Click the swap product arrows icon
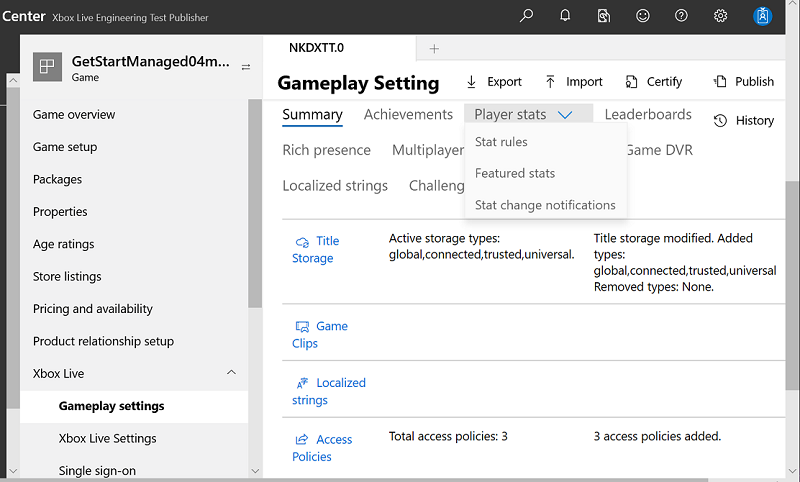This screenshot has height=482, width=800. pyautogui.click(x=247, y=67)
